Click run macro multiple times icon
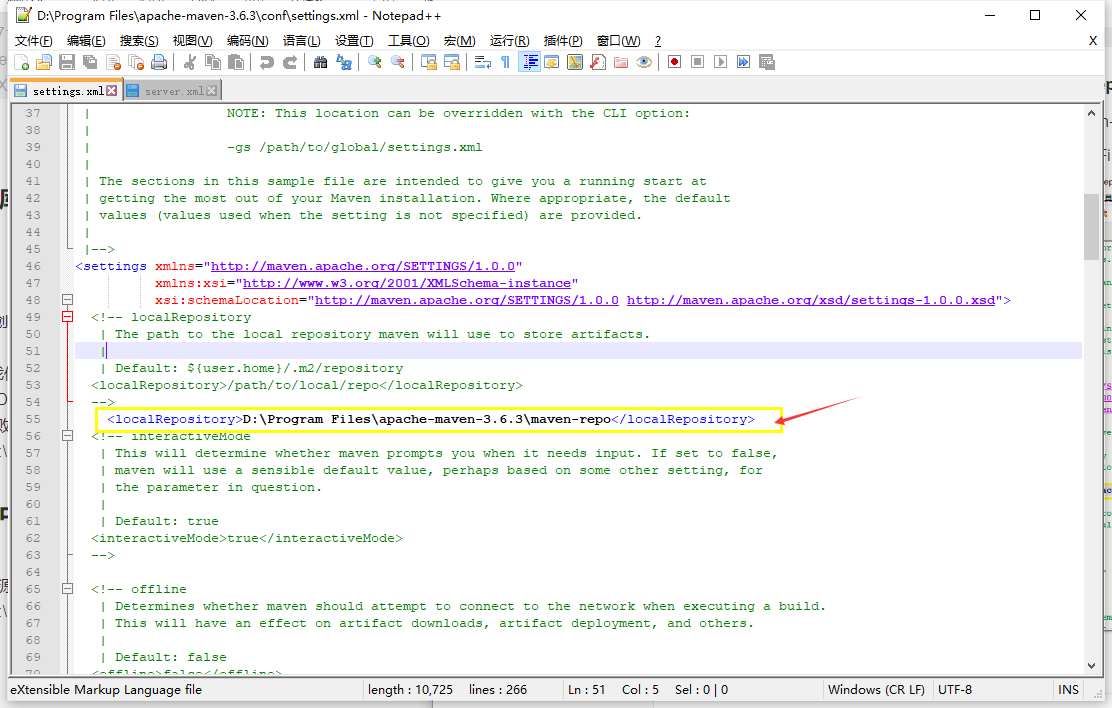The image size is (1112, 708). click(x=743, y=62)
